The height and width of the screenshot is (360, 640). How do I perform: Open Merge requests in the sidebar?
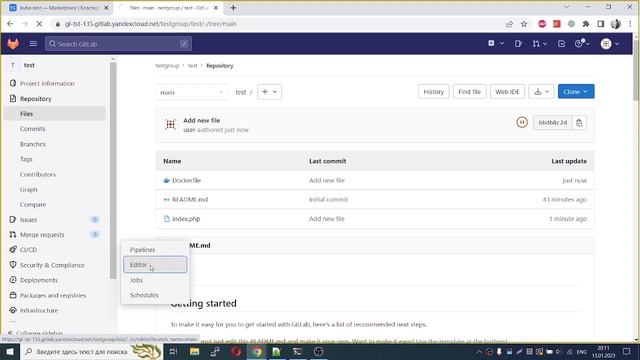tap(42, 235)
